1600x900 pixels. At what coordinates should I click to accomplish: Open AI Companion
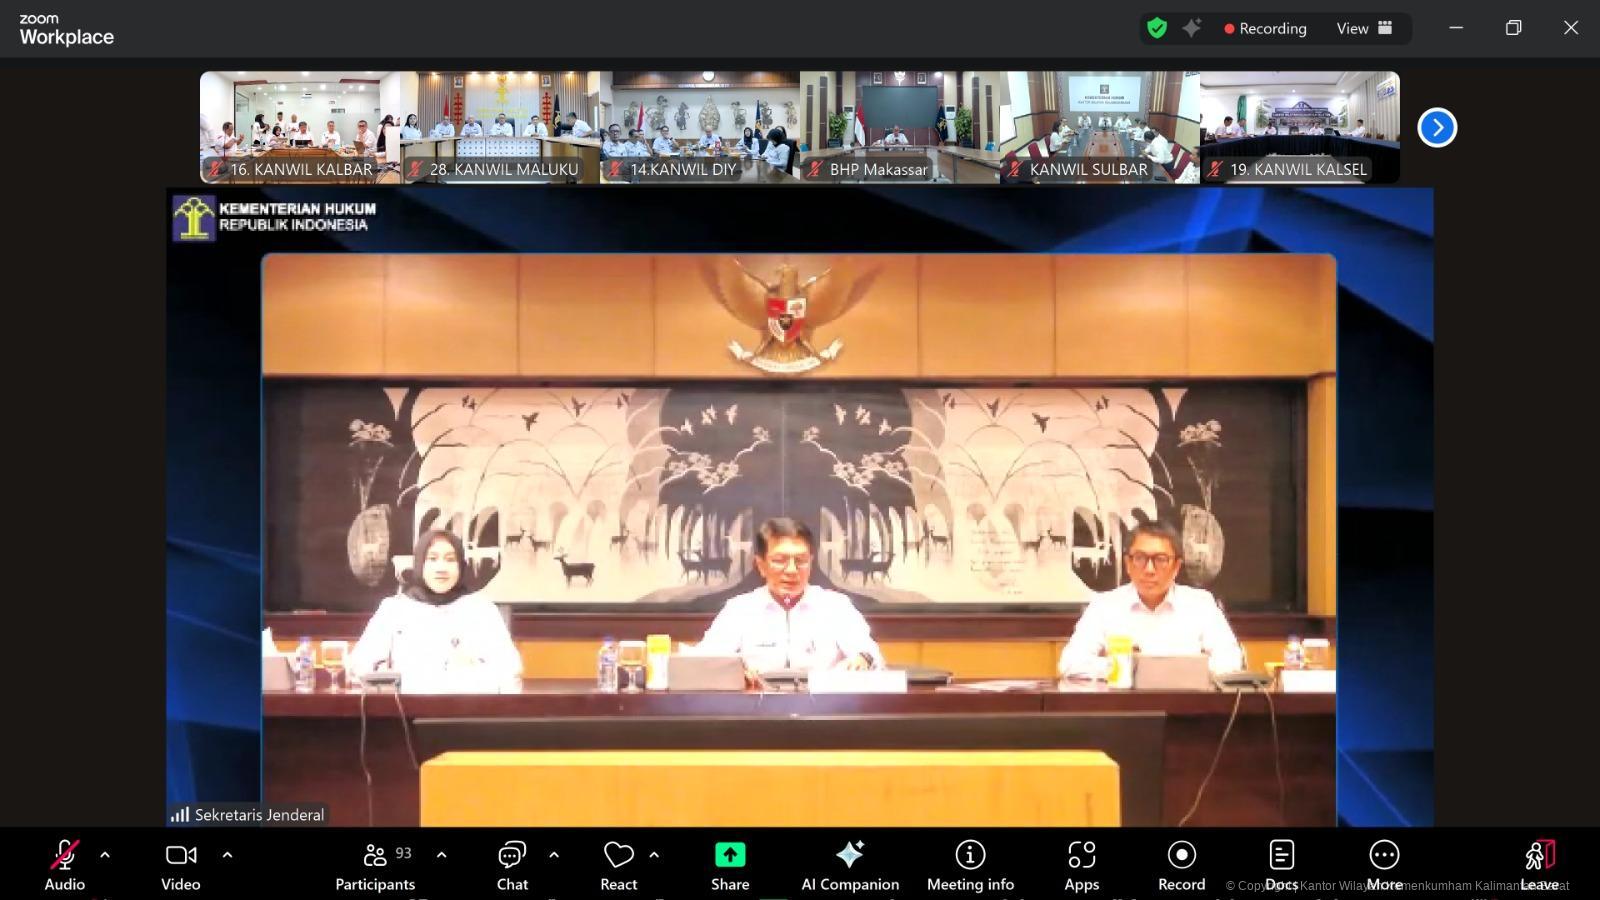[x=849, y=865]
